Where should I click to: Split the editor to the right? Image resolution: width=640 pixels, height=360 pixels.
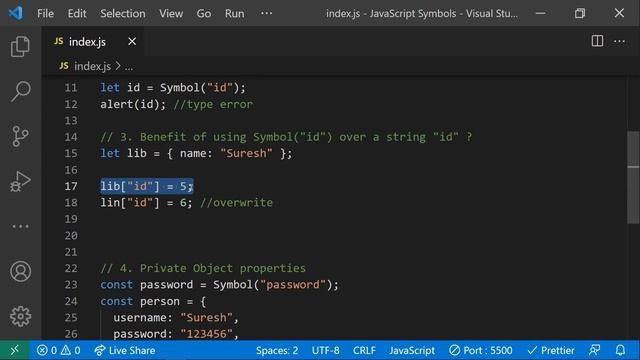[x=597, y=41]
